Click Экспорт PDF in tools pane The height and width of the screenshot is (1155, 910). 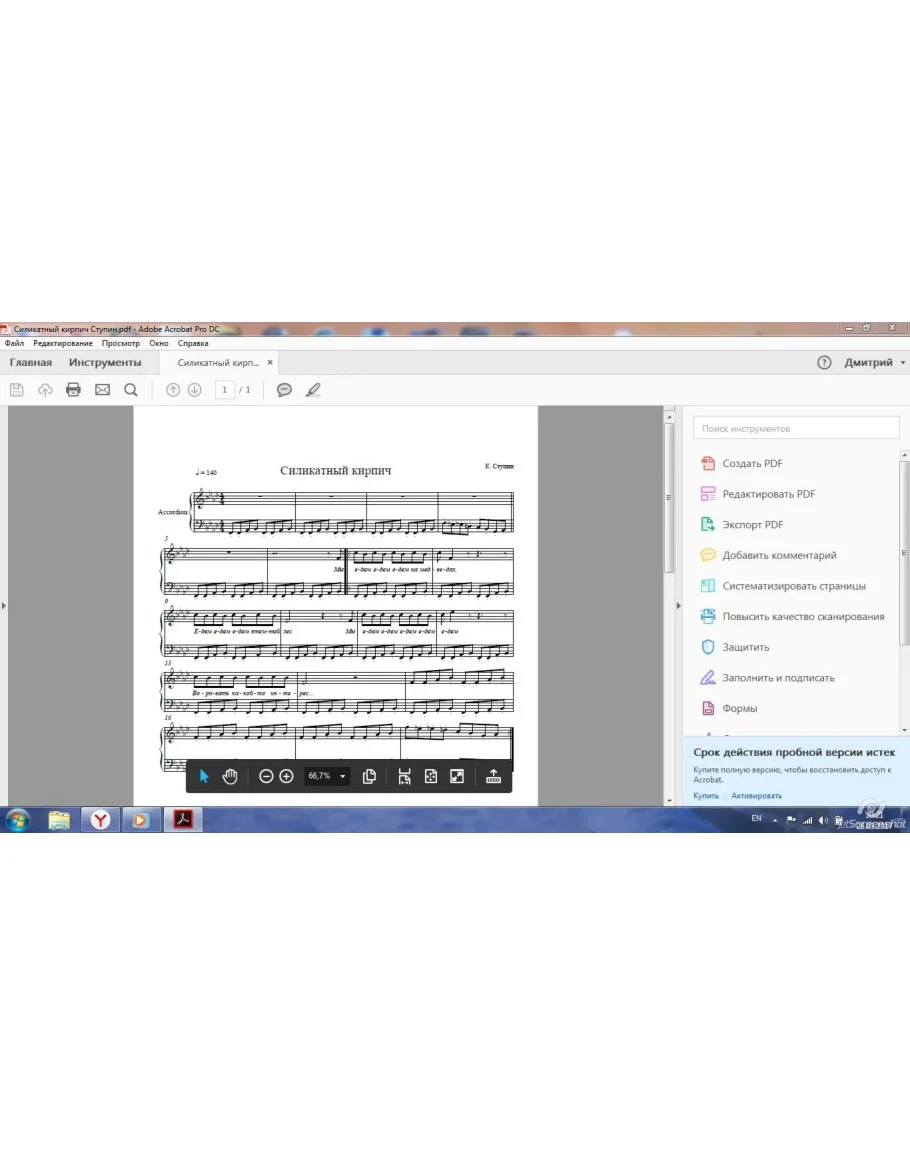pos(752,525)
